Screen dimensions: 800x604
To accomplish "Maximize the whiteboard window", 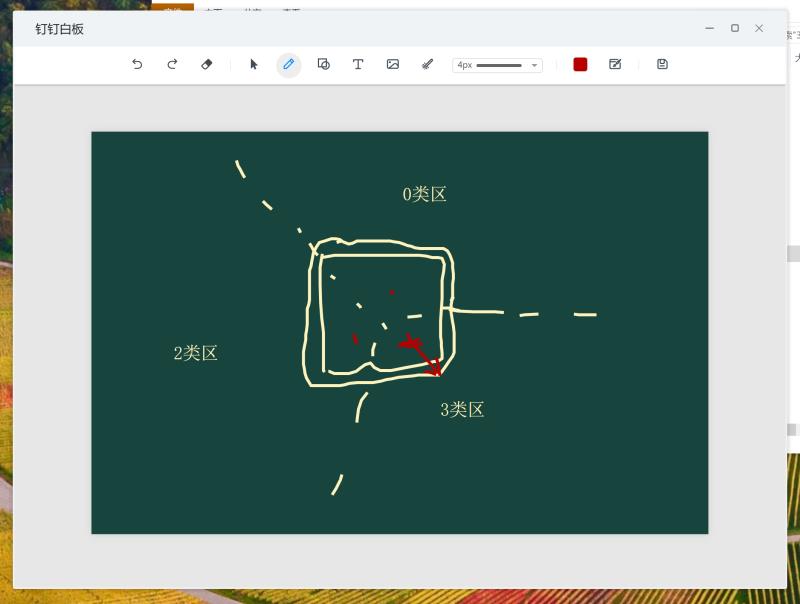I will 735,28.
